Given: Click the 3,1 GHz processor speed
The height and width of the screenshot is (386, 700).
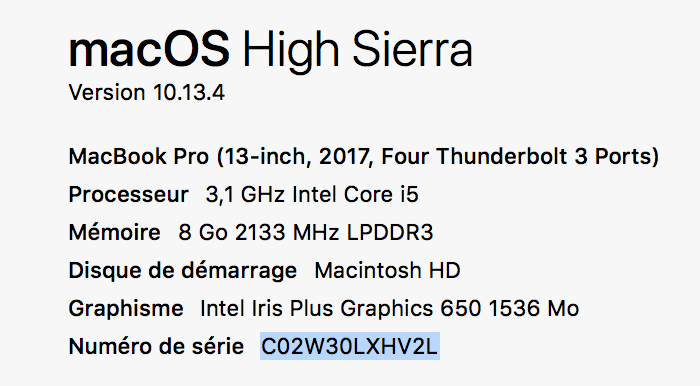Looking at the screenshot, I should point(245,195).
